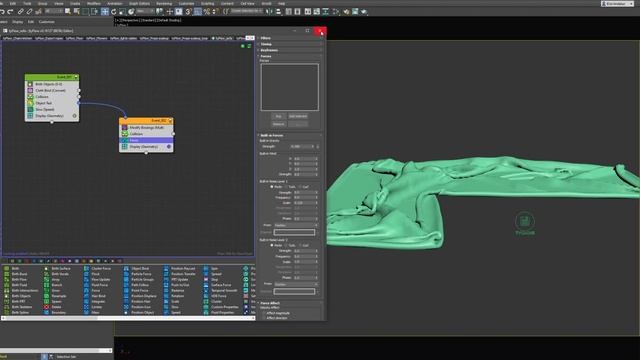
Task: Select Noise radio in Built-in Noise Level 2
Action: [272, 245]
